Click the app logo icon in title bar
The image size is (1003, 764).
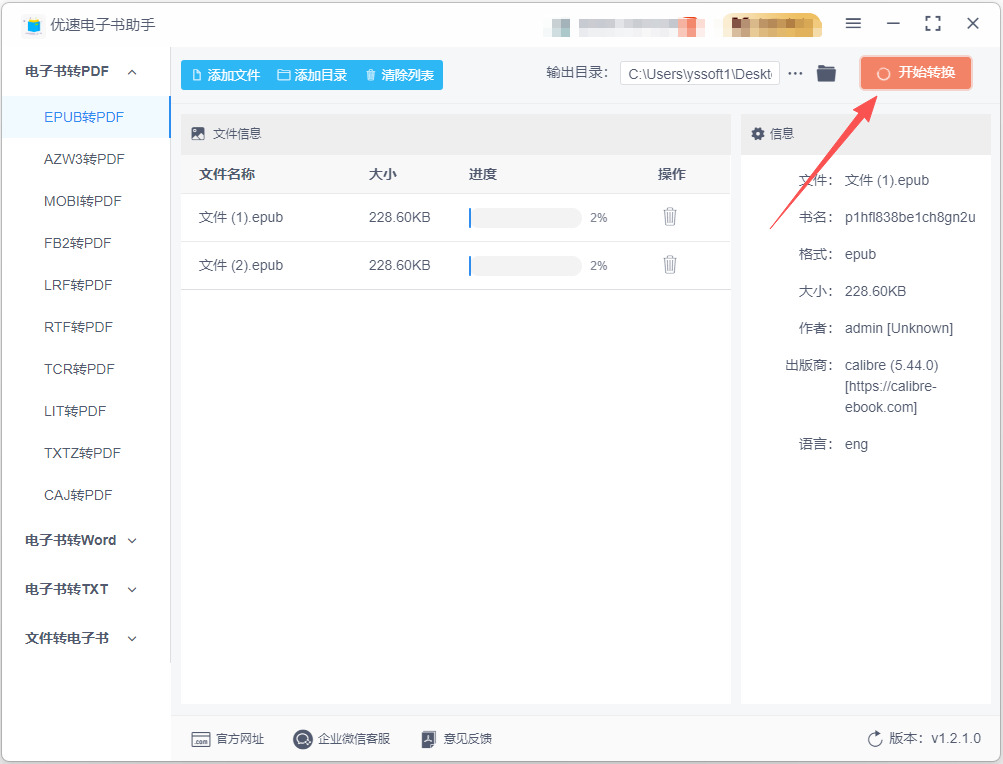(x=33, y=25)
